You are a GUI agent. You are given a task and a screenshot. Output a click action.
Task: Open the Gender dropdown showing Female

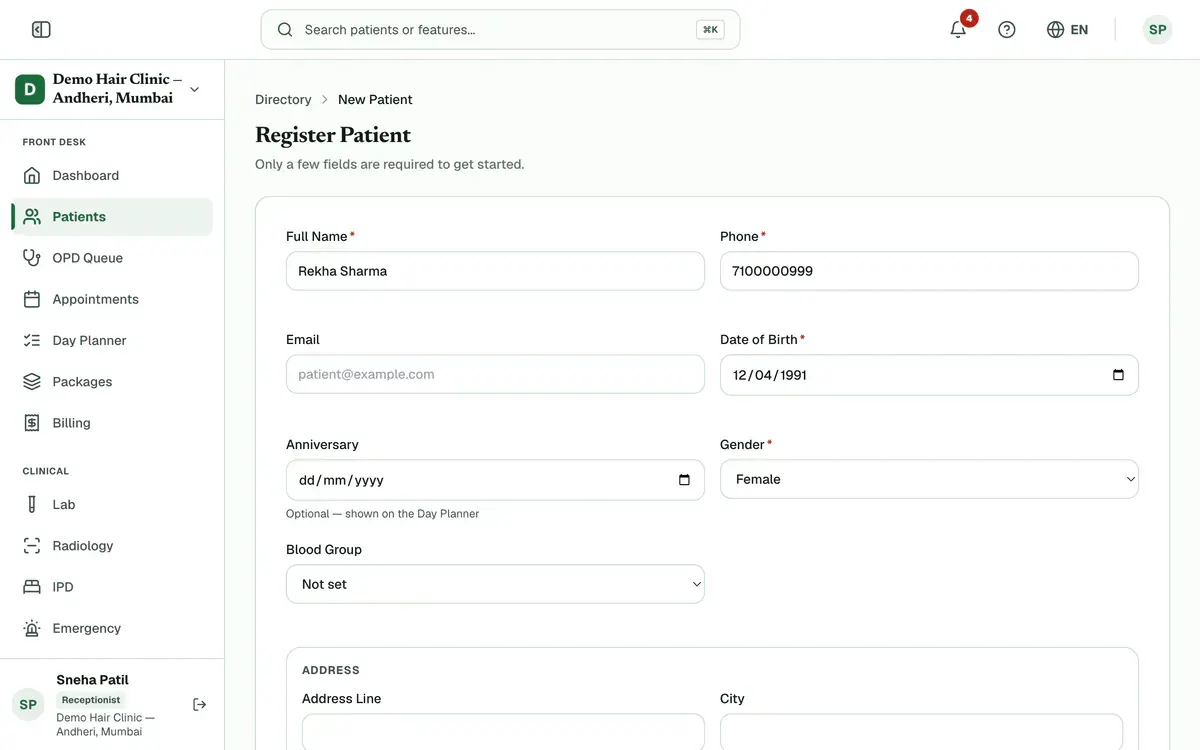coord(929,479)
